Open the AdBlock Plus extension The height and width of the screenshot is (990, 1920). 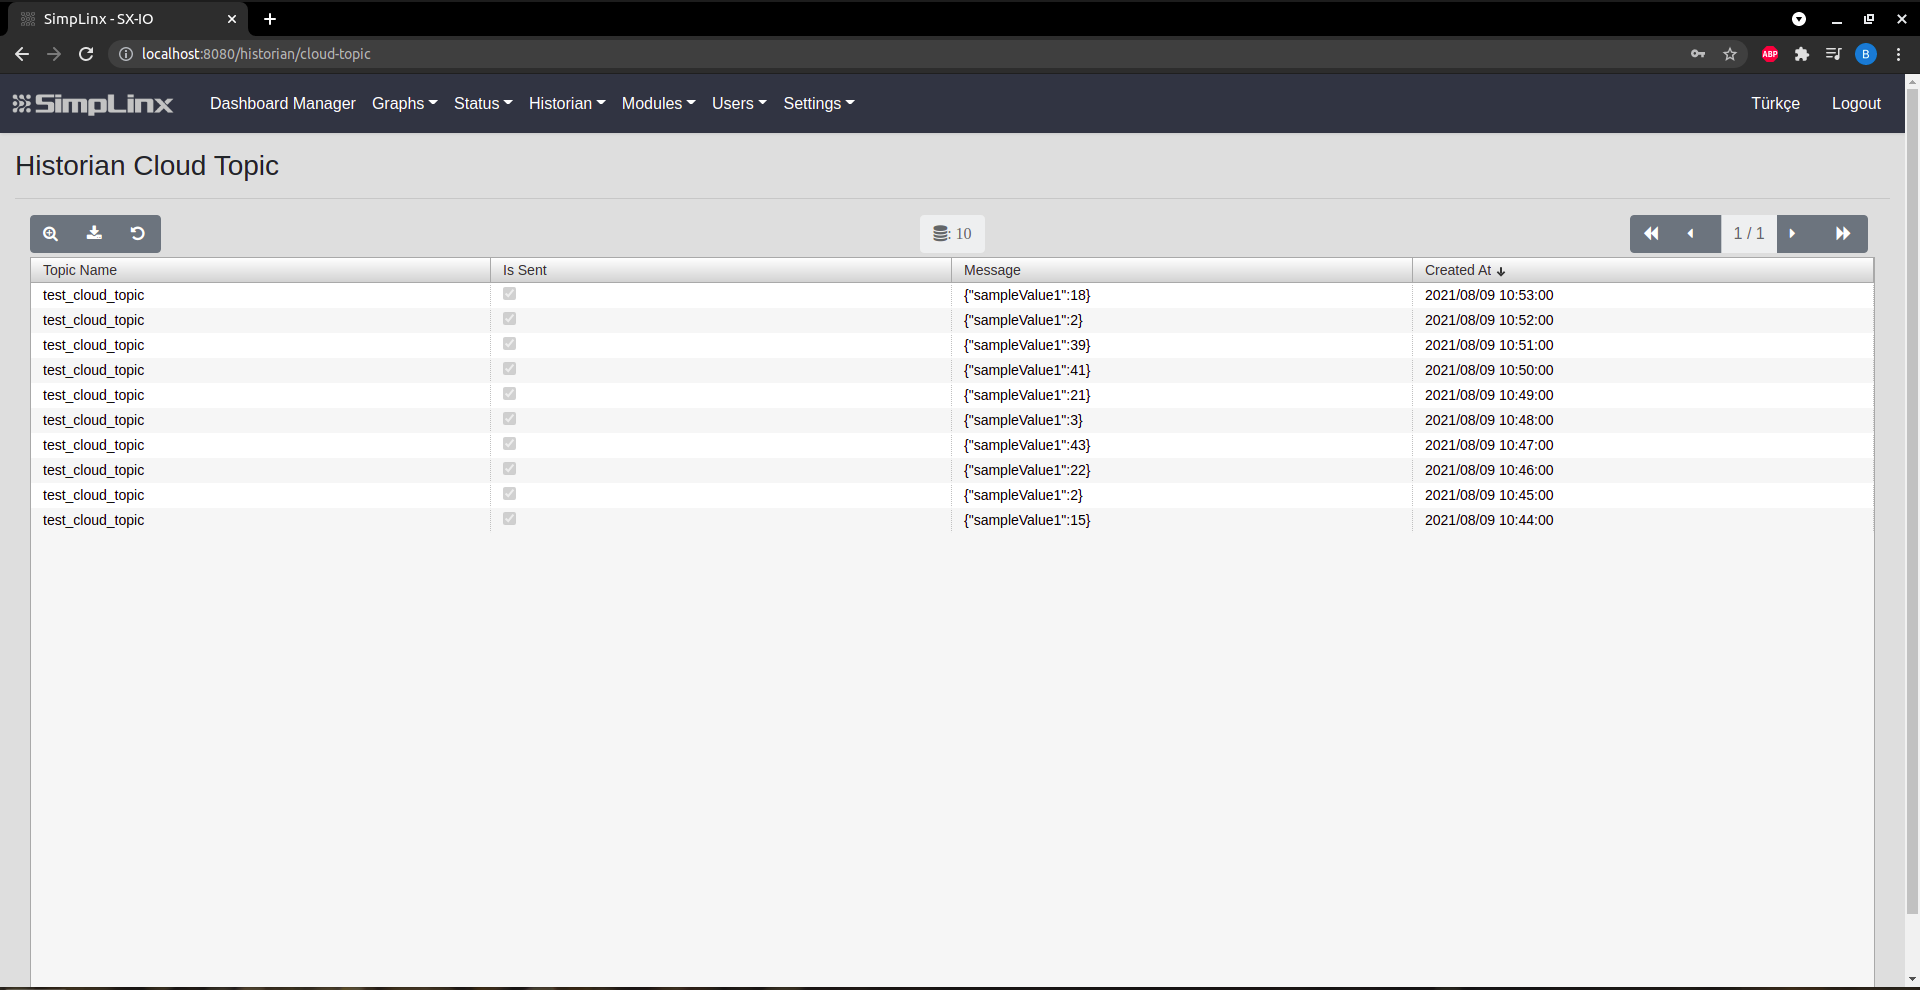coord(1770,54)
